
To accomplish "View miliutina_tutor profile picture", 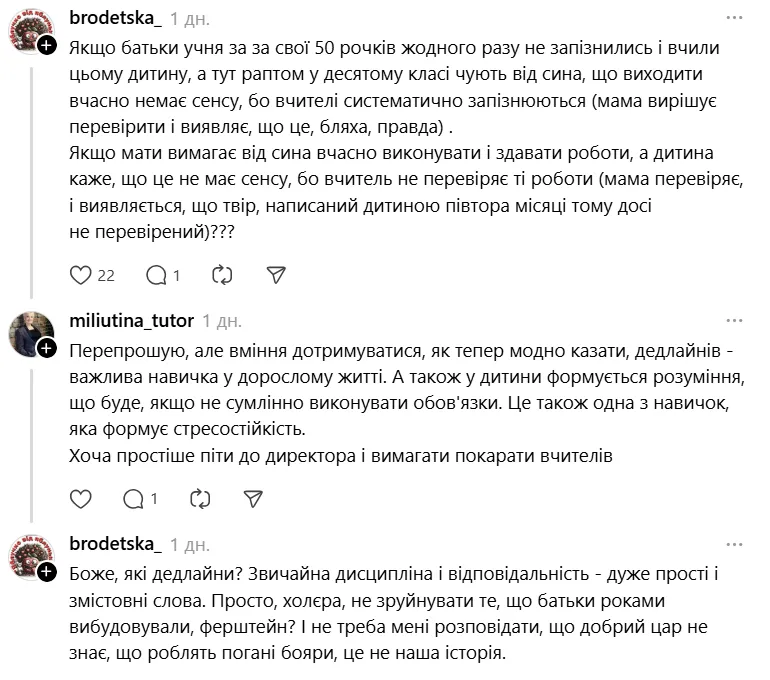I will (30, 333).
